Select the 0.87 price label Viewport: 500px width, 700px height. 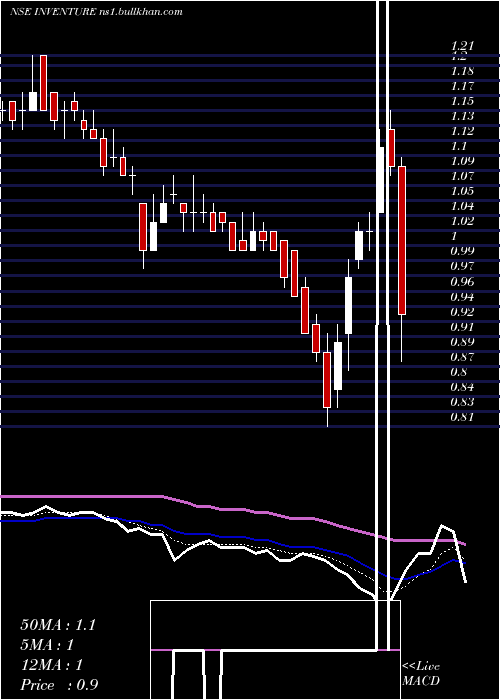[x=462, y=357]
